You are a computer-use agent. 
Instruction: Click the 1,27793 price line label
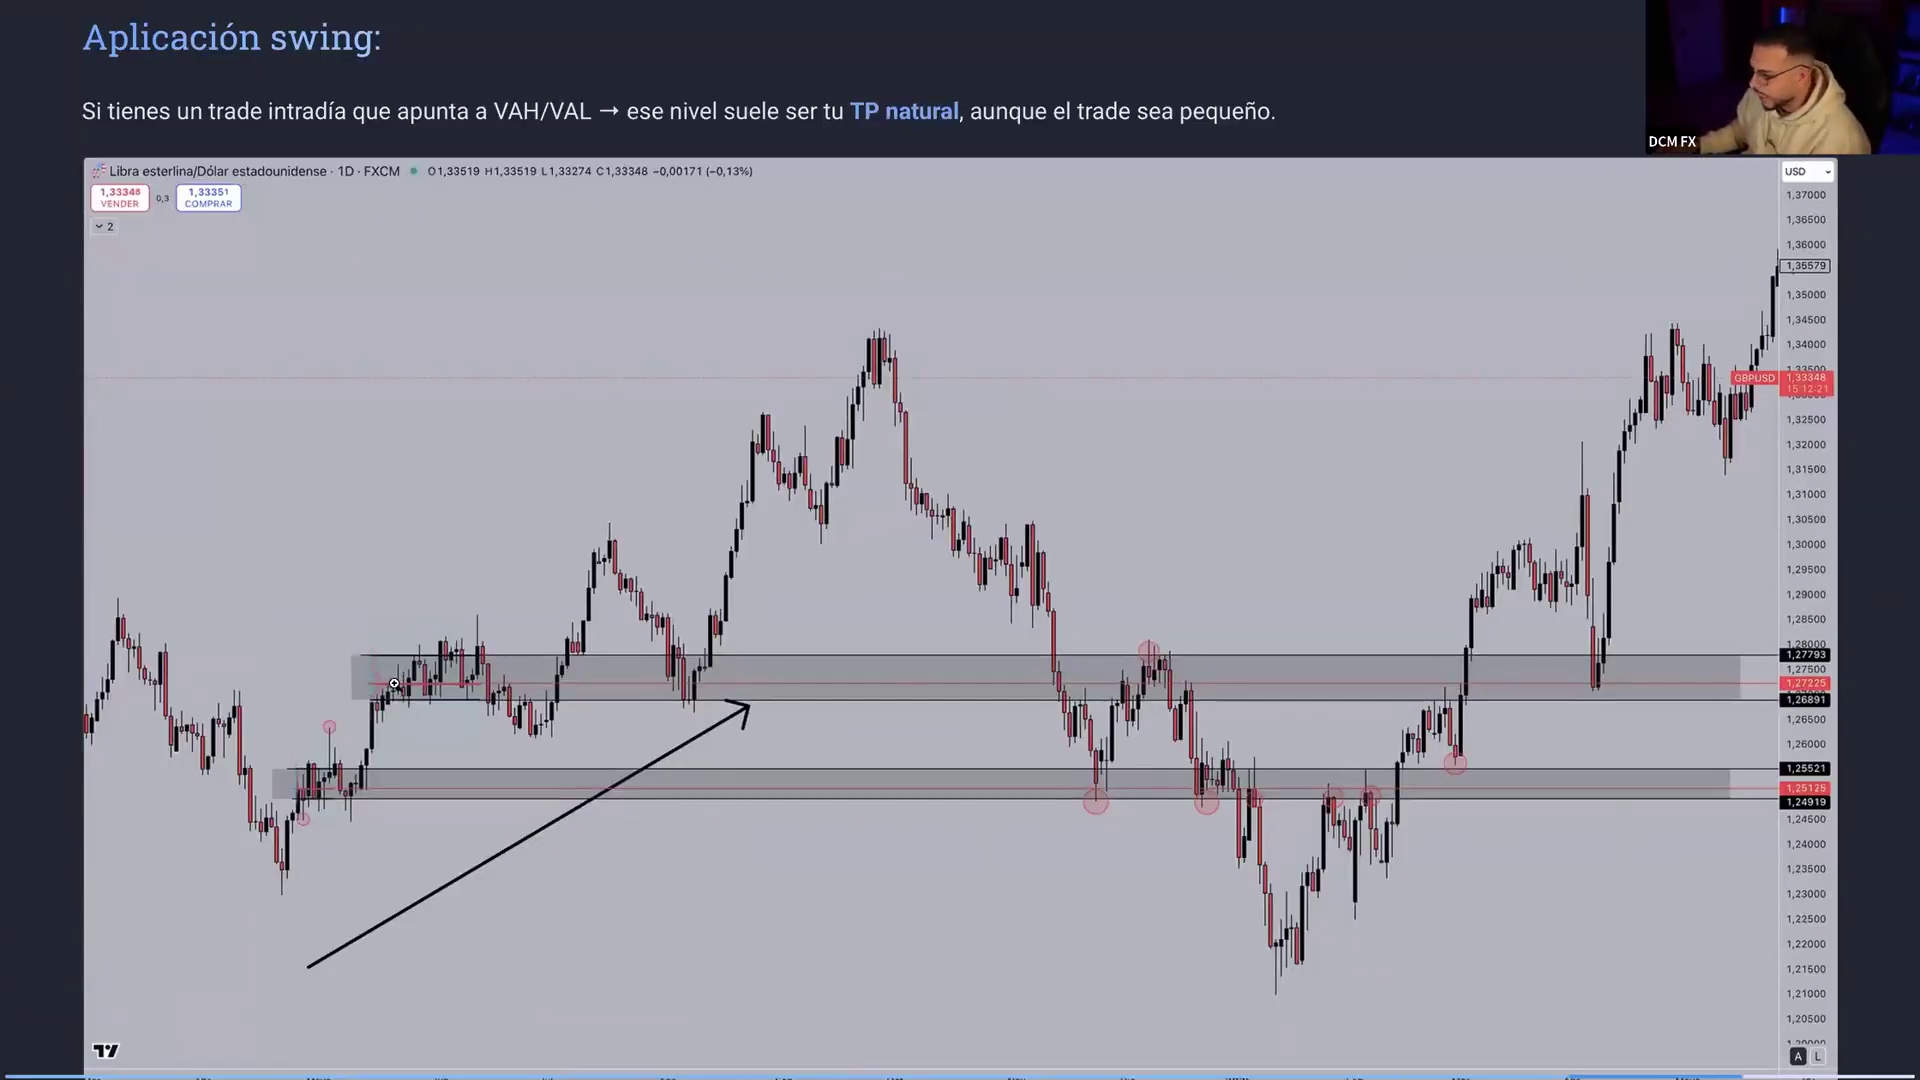click(1805, 655)
